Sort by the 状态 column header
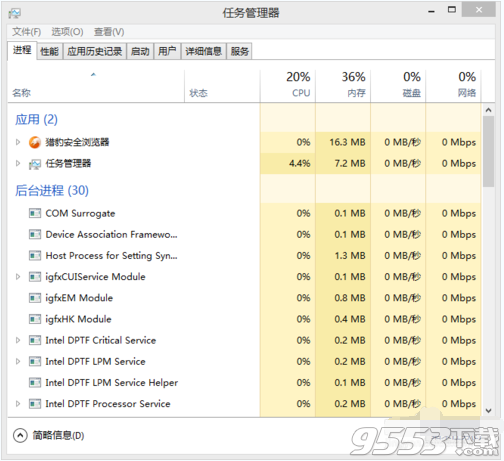504x461 pixels. [x=222, y=86]
